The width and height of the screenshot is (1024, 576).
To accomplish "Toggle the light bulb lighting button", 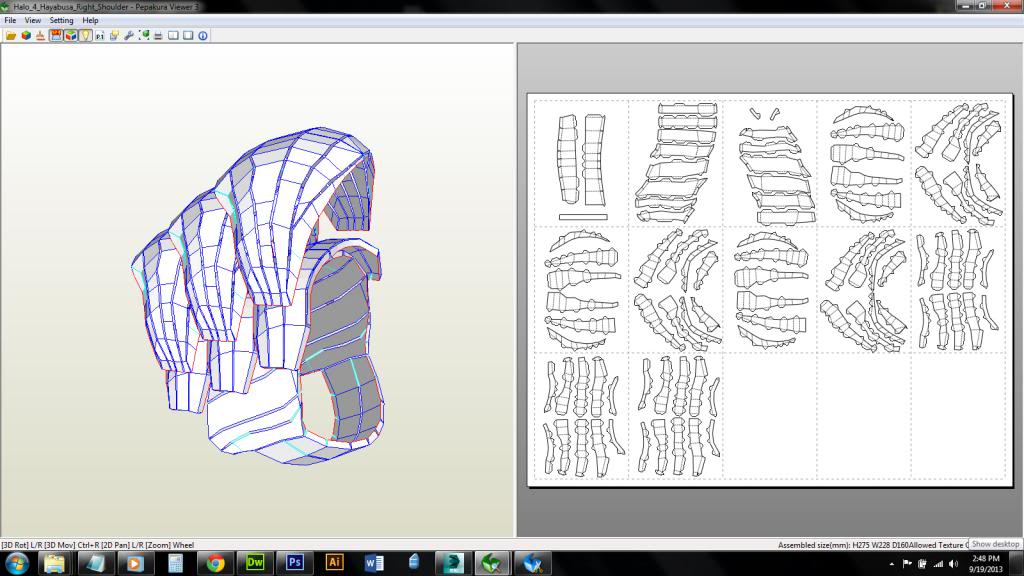I will click(x=85, y=35).
